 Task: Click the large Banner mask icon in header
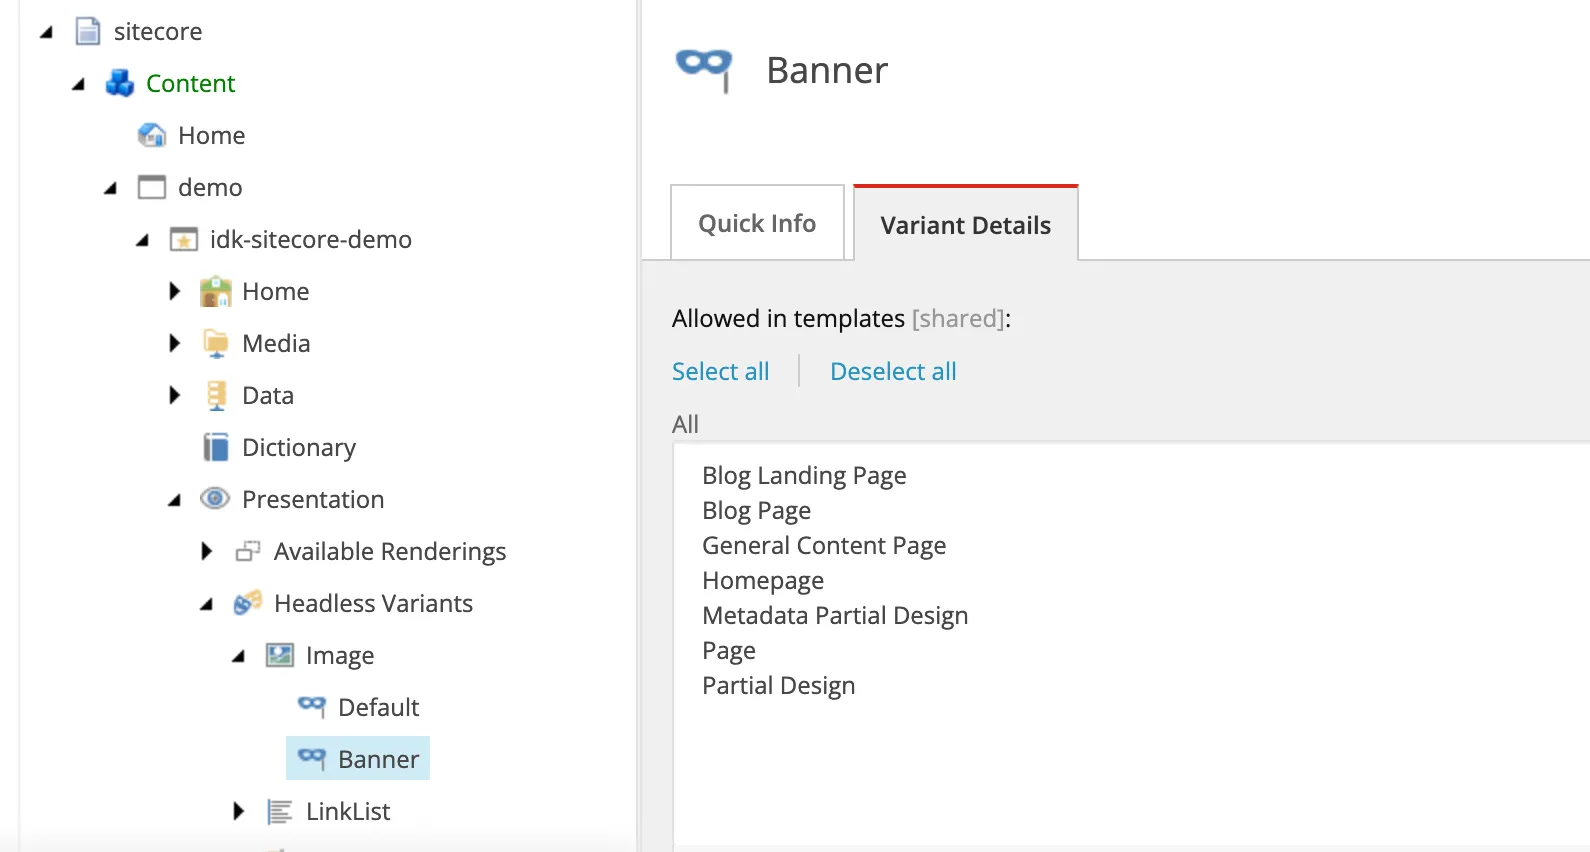point(705,70)
